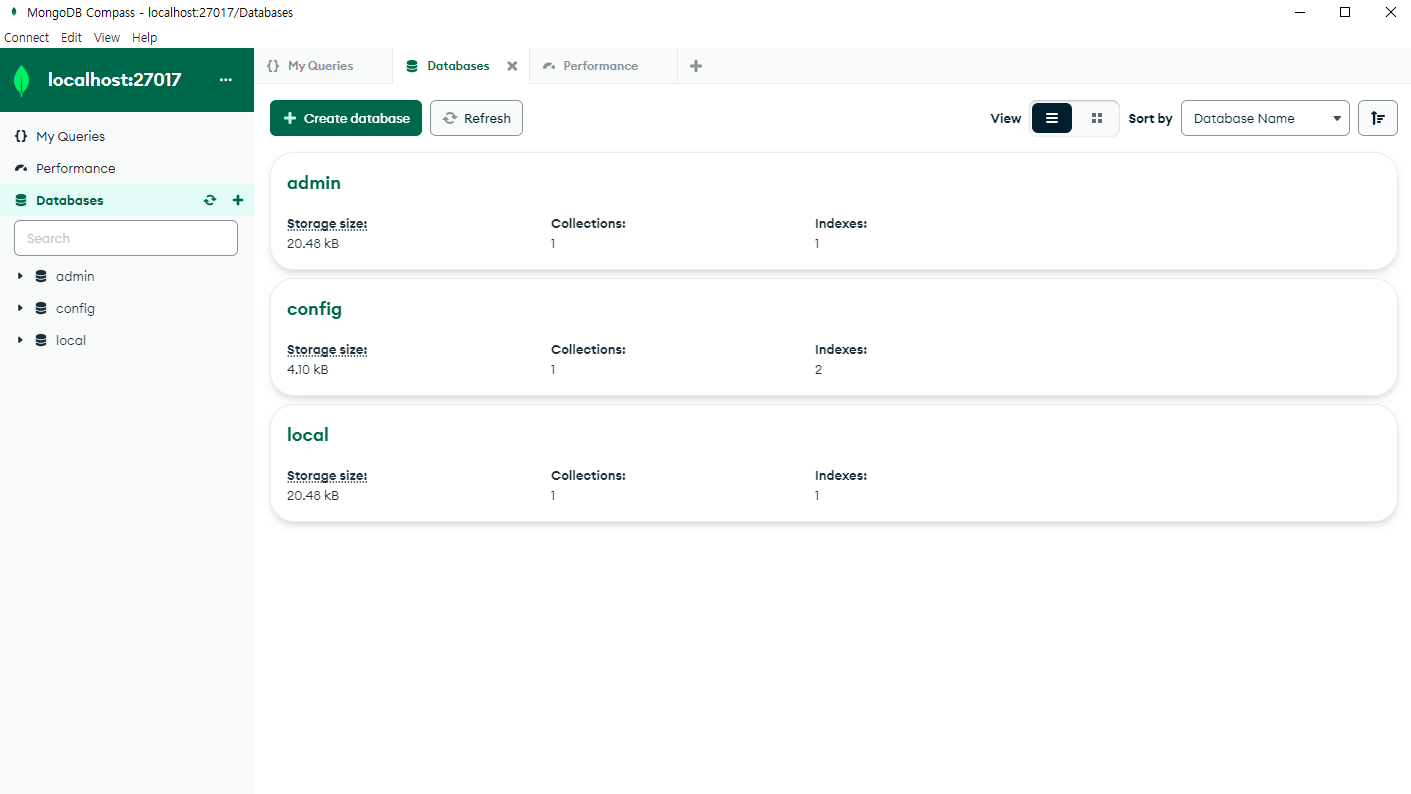Expand local database in sidebar
The image size is (1411, 794).
click(x=20, y=340)
